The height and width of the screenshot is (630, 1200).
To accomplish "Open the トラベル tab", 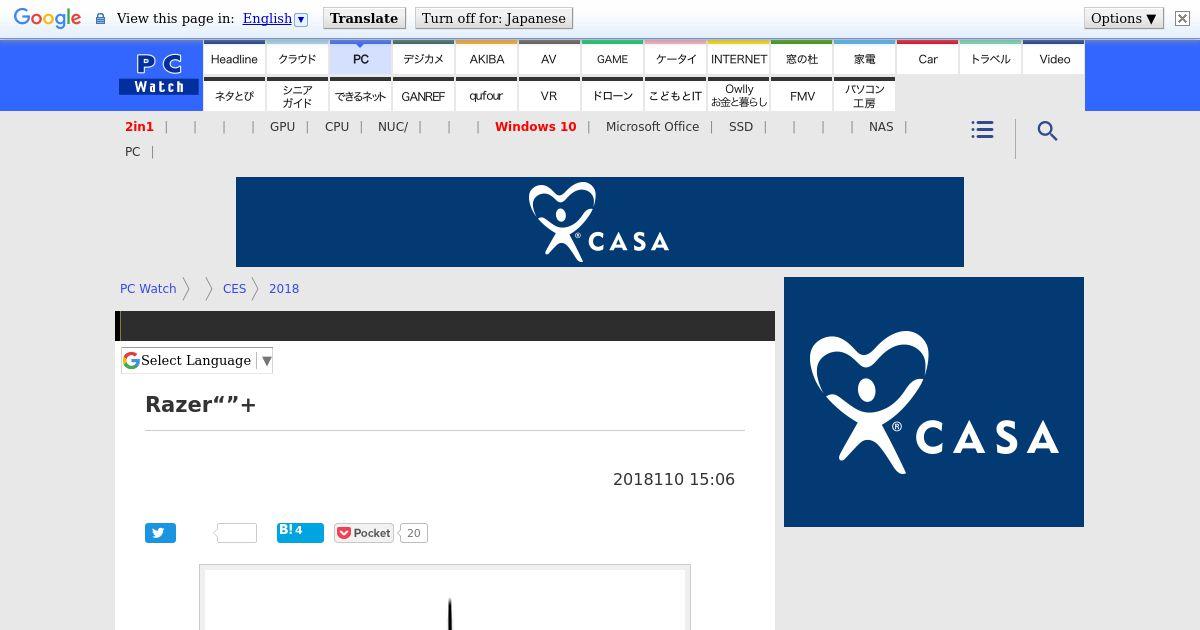I will [x=990, y=58].
